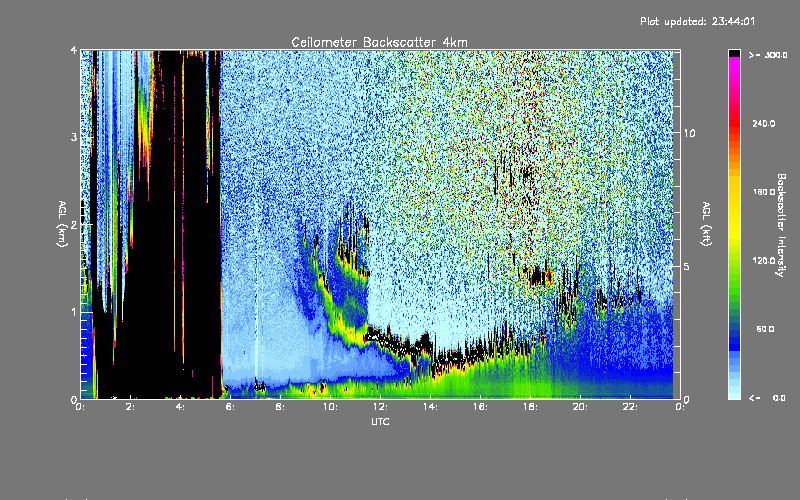Click the "14:" UTC hour tick label
Image resolution: width=800 pixels, height=500 pixels.
(431, 407)
